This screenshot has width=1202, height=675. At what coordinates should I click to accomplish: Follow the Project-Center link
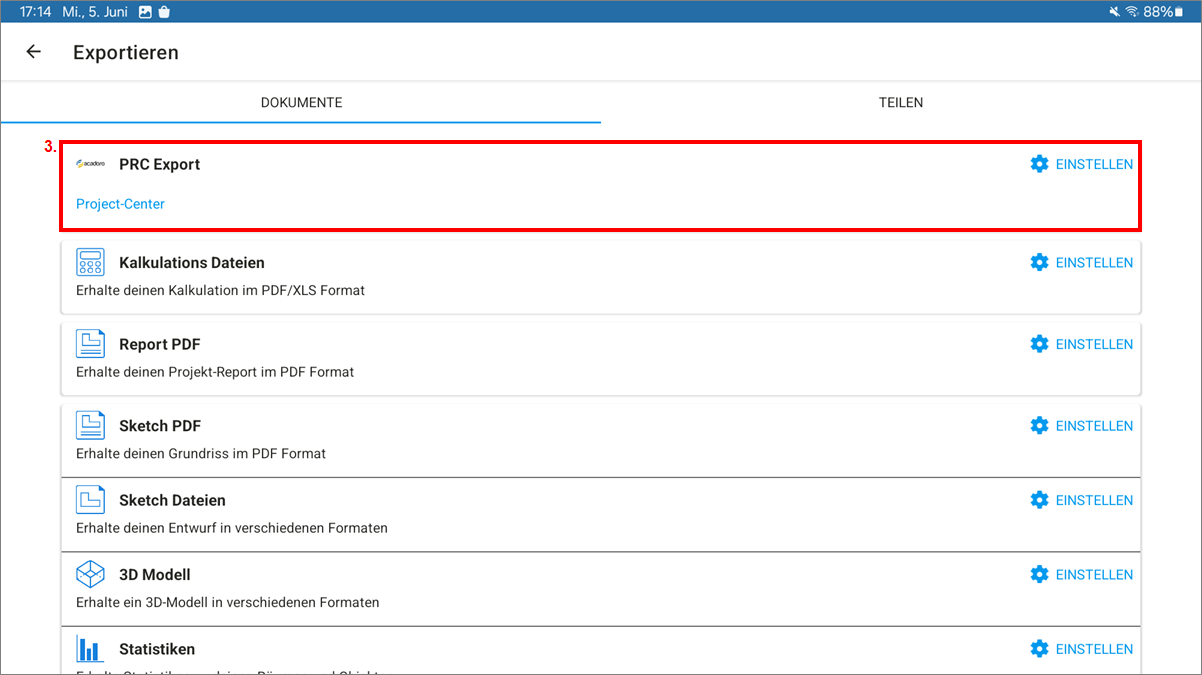tap(120, 204)
